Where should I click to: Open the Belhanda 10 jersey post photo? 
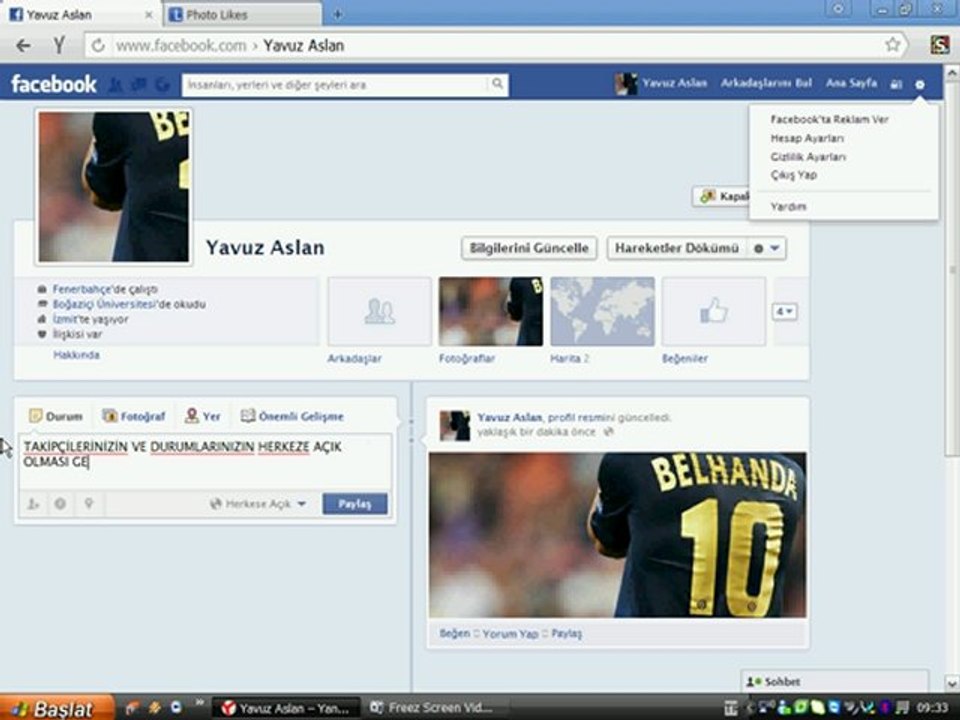tap(617, 535)
